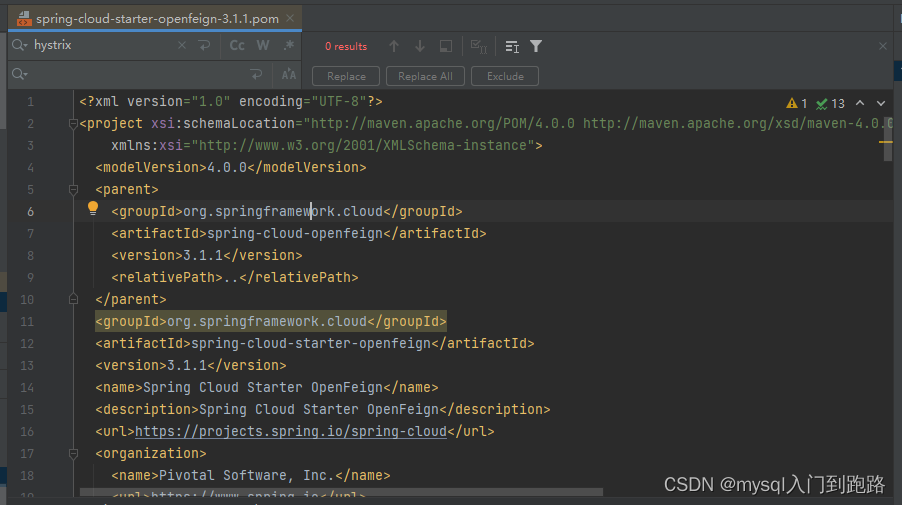The height and width of the screenshot is (505, 902).
Task: Click name Pivotal Software, Inc. line
Action: 251,476
